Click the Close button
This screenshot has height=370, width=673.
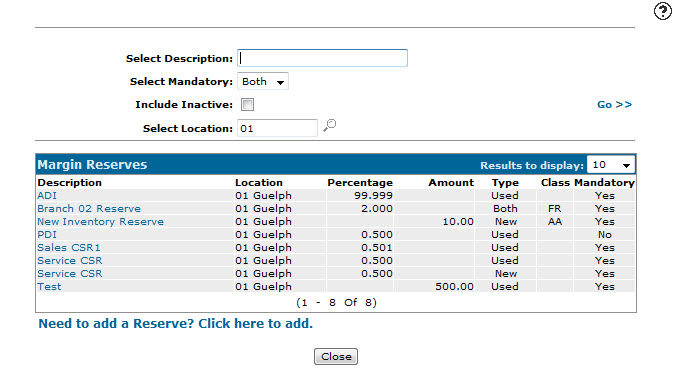[x=336, y=357]
